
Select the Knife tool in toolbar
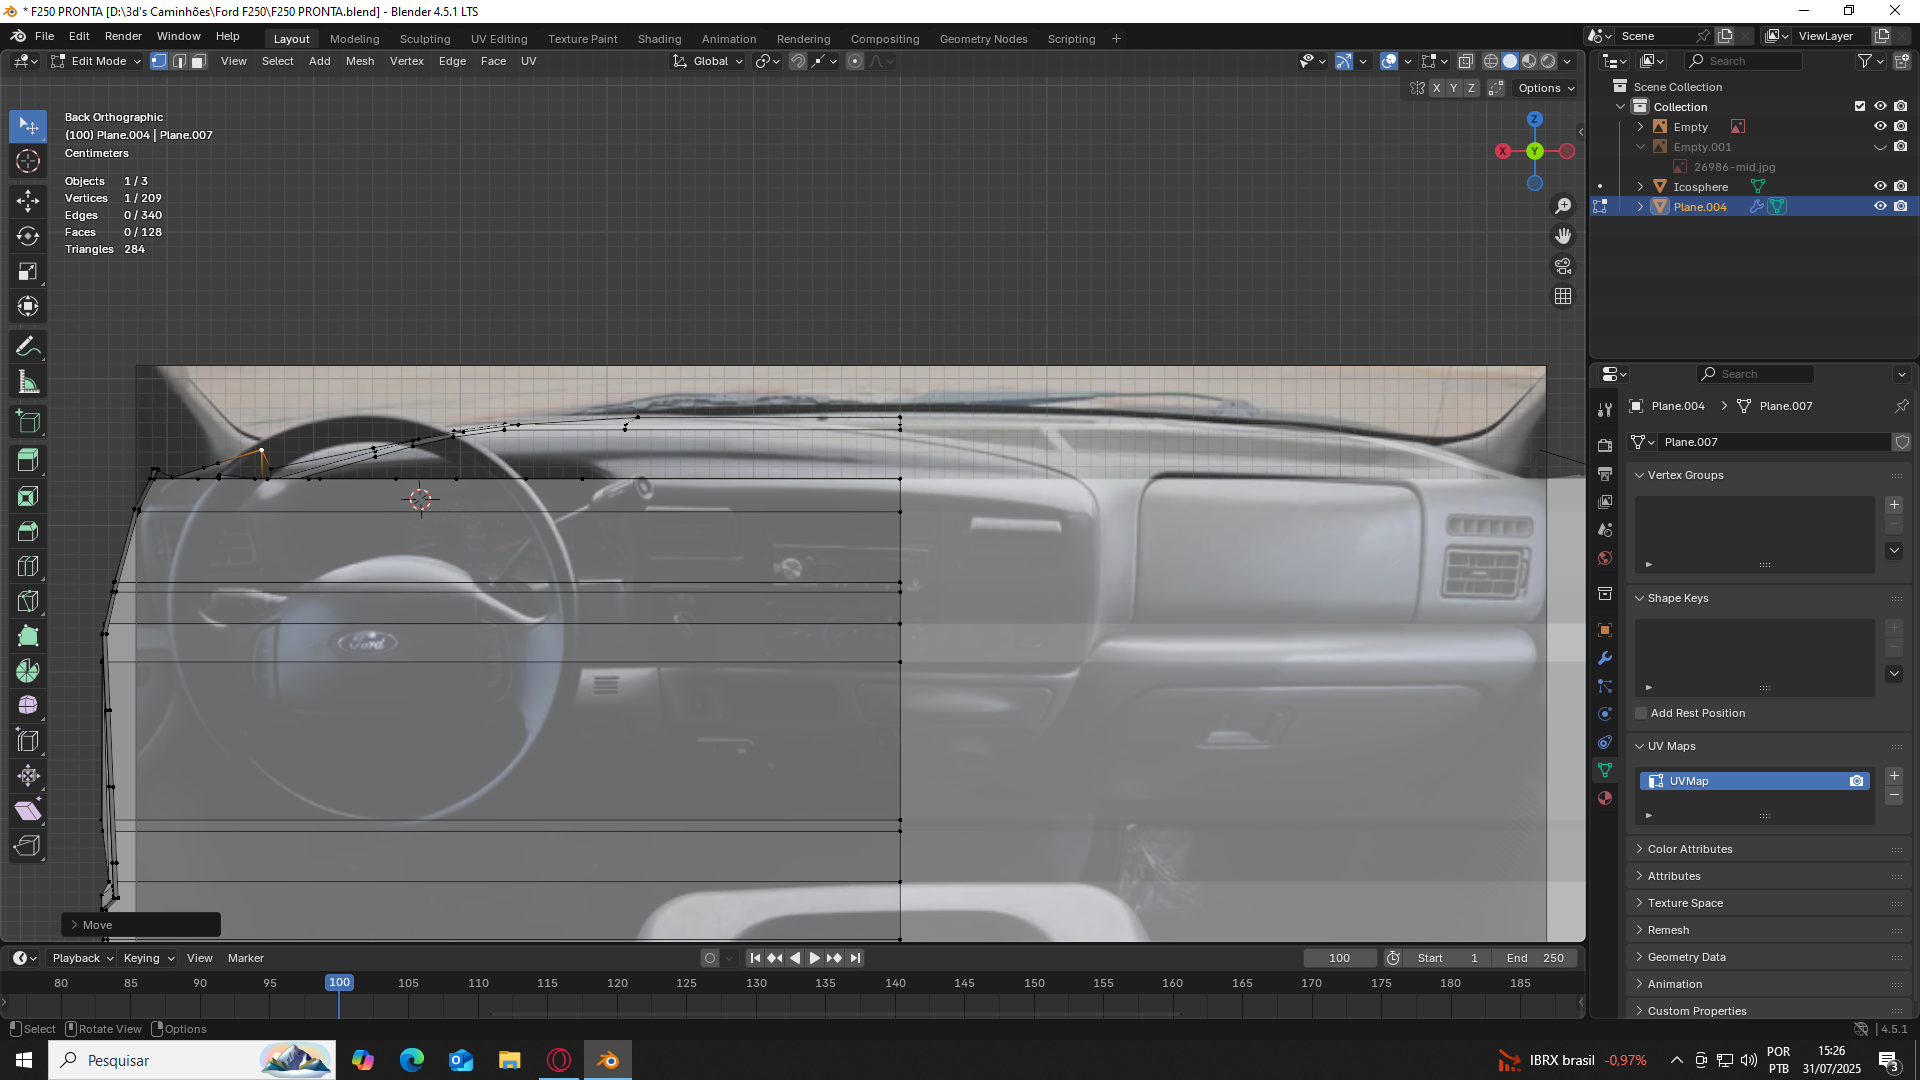28,601
